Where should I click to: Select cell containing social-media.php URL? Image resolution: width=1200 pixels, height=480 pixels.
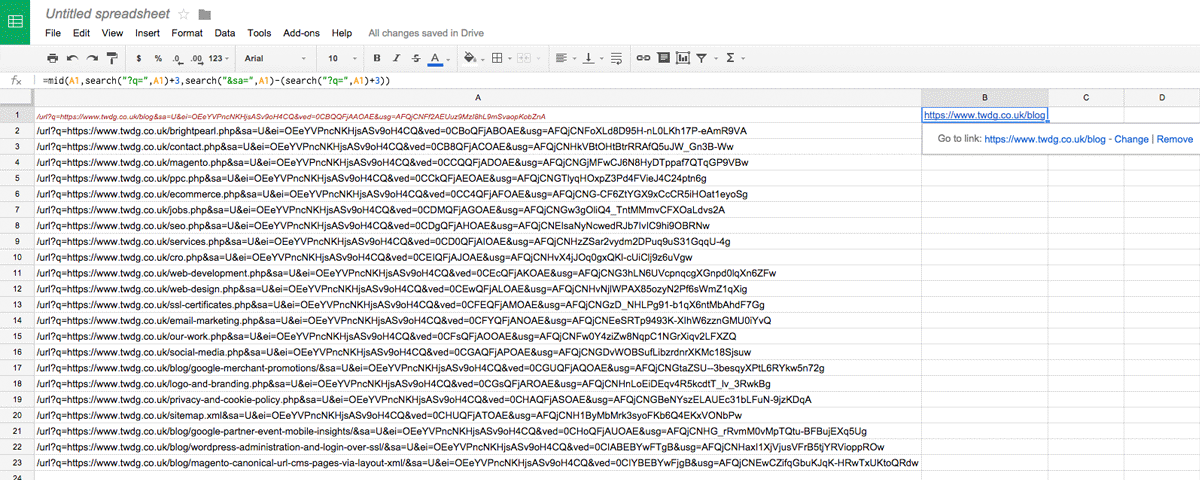tap(478, 351)
